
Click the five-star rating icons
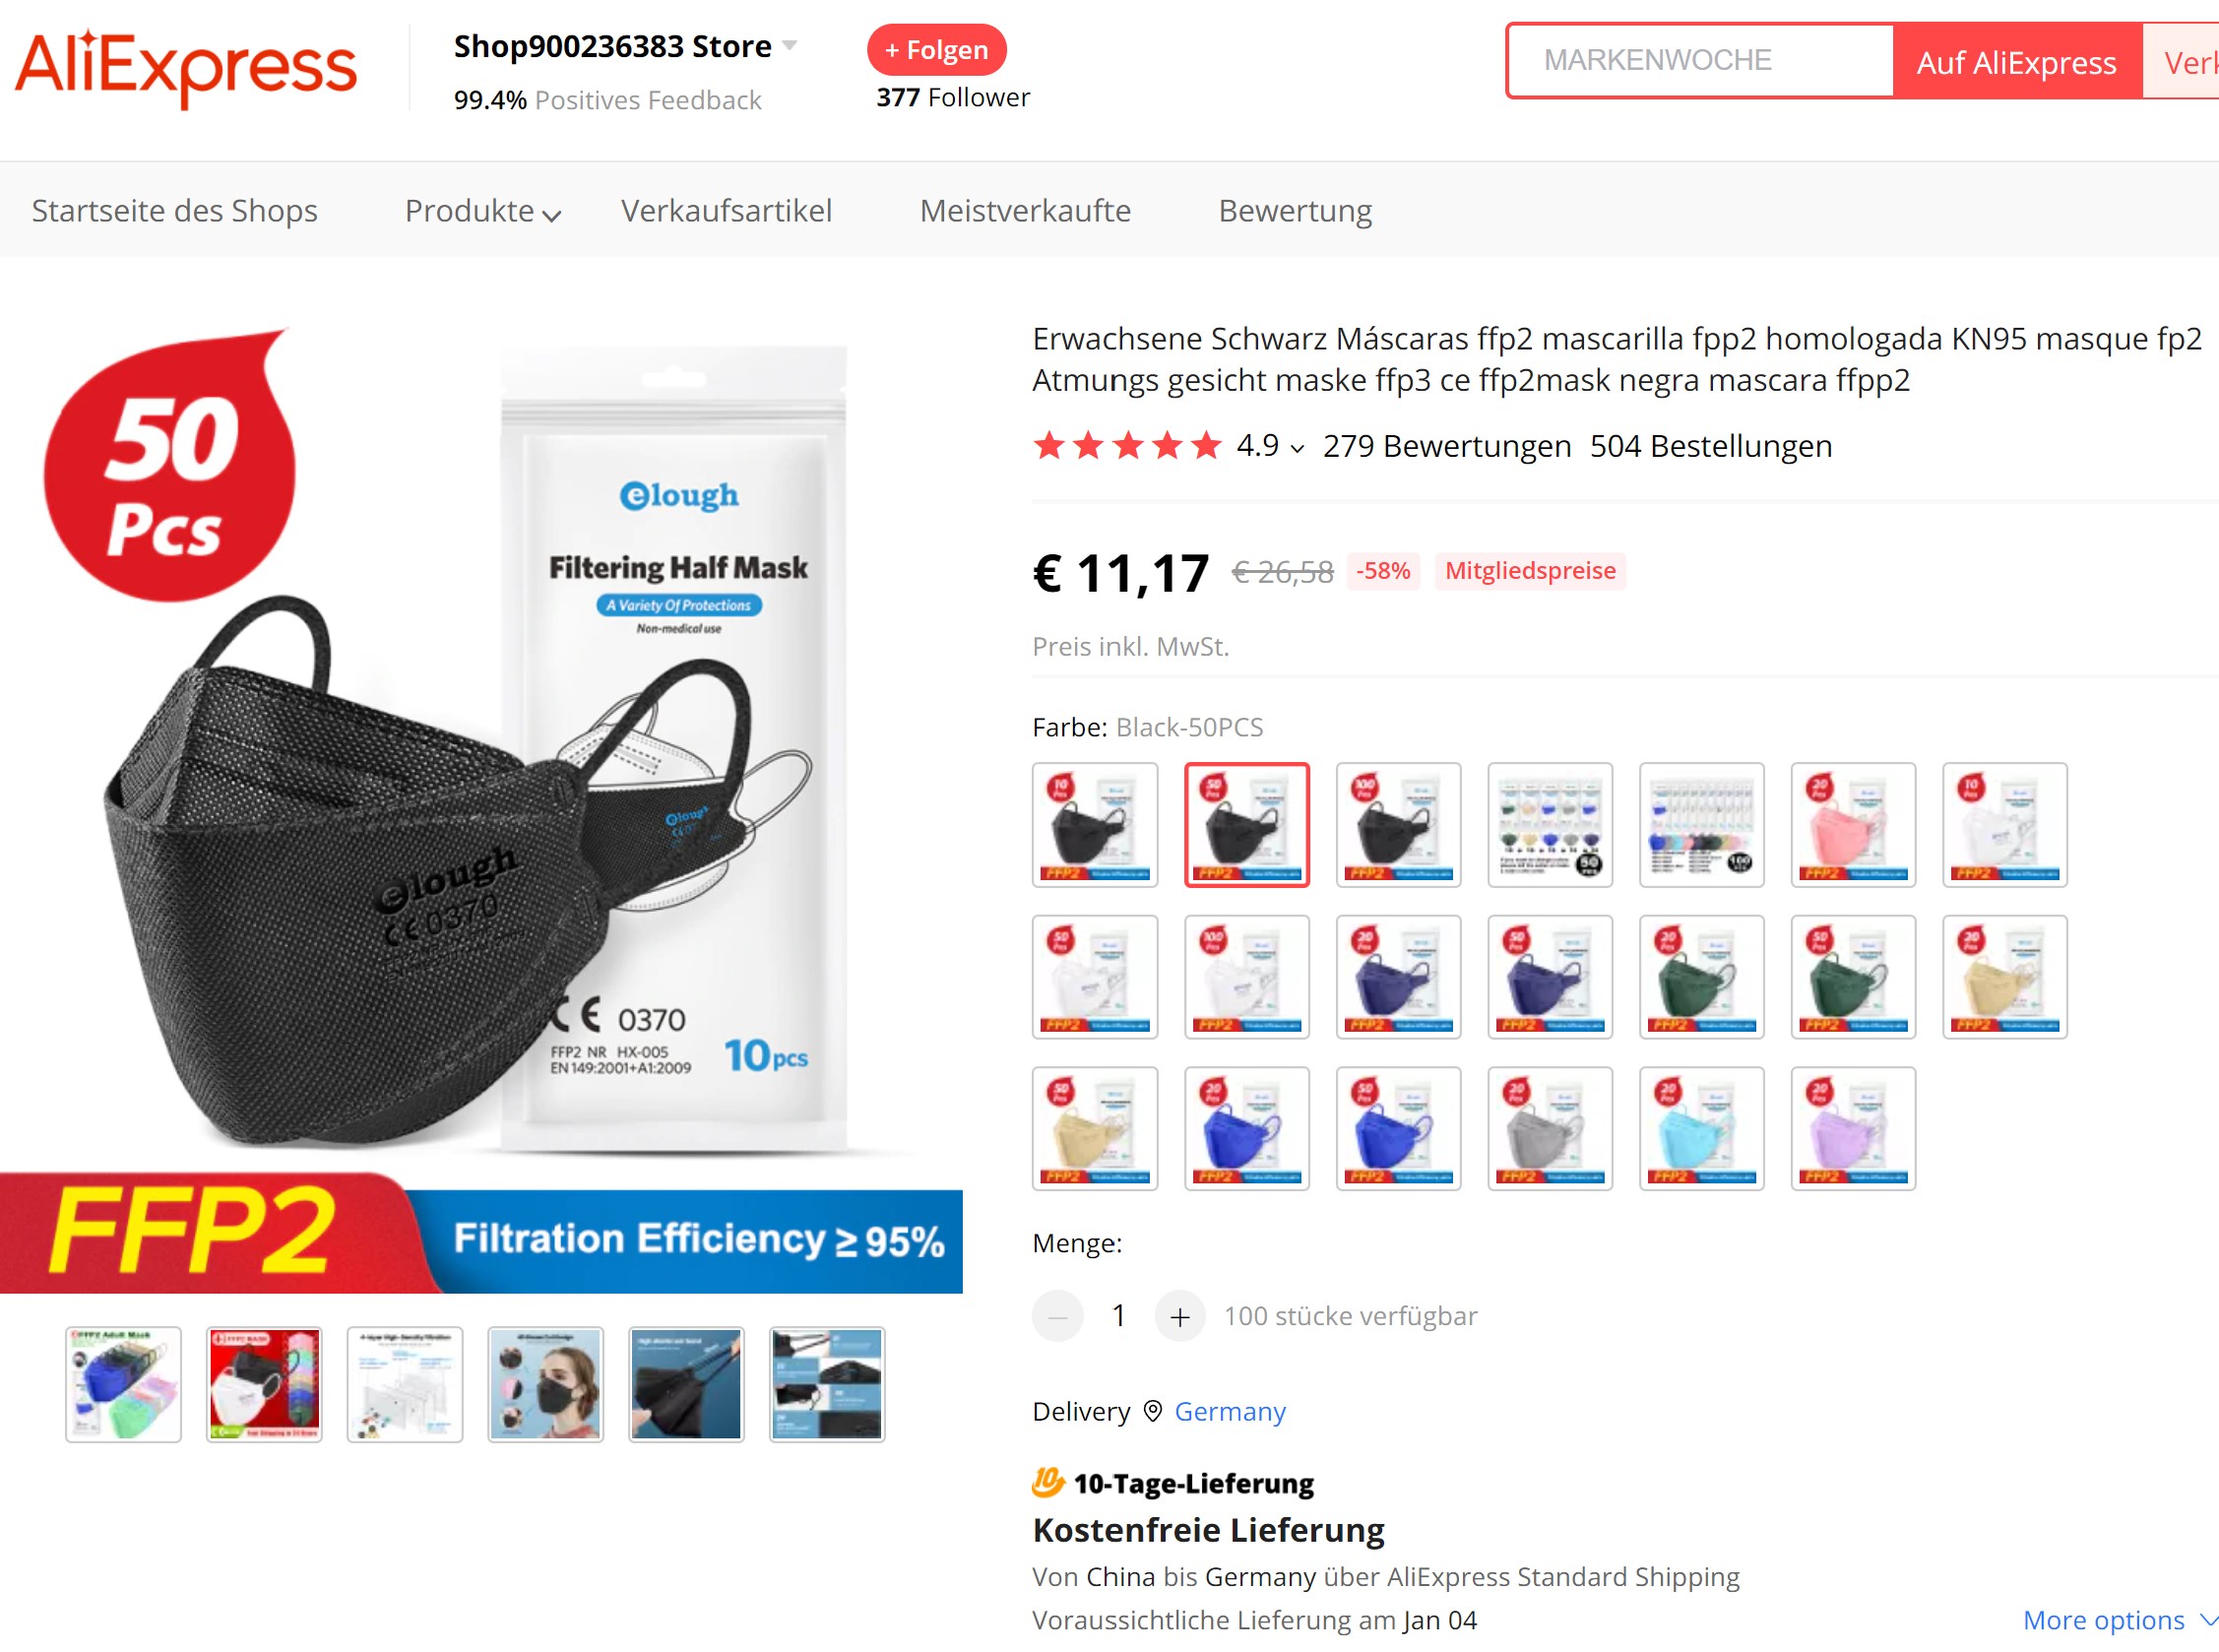(1127, 445)
